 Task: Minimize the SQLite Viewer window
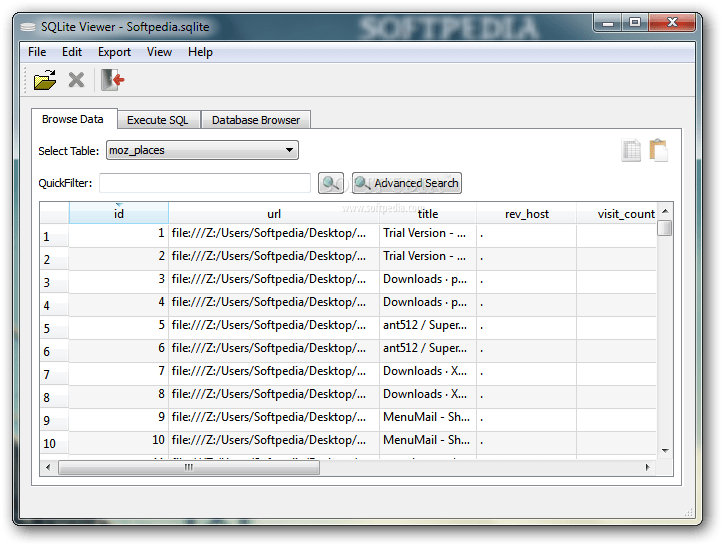pos(608,23)
